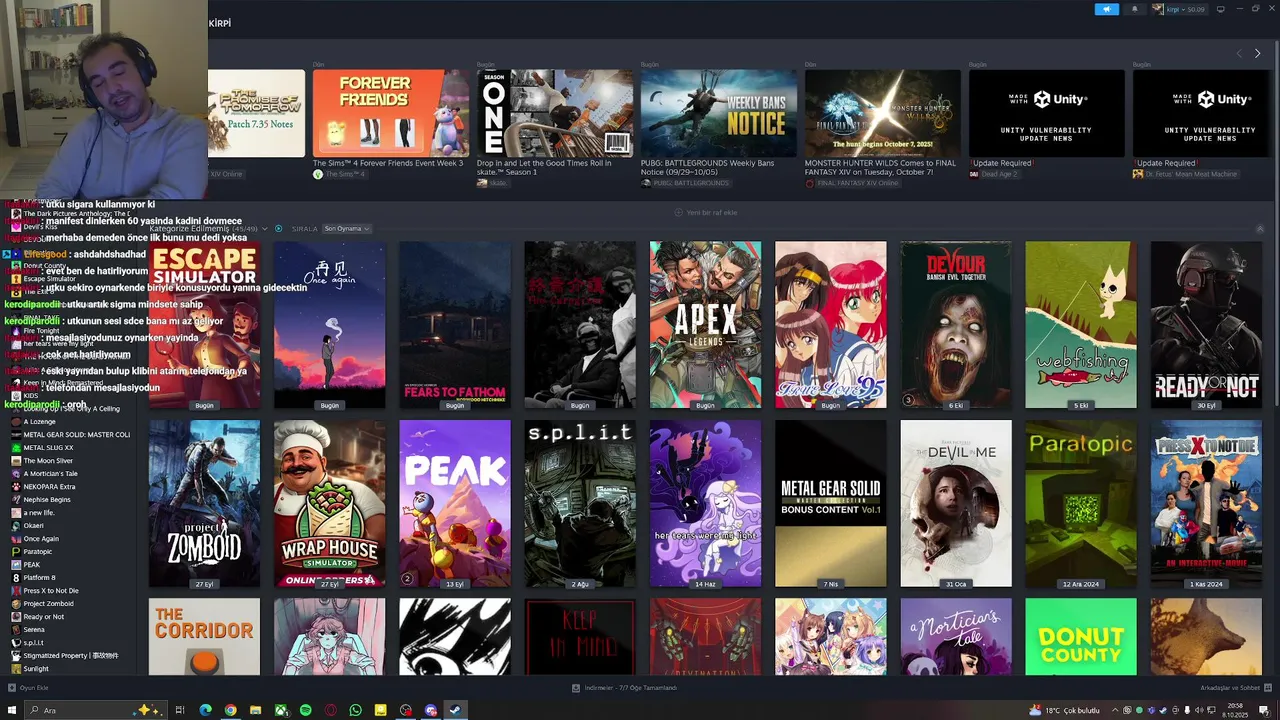Open Steam announcements megaphone button
The height and width of the screenshot is (720, 1280).
[x=1106, y=9]
